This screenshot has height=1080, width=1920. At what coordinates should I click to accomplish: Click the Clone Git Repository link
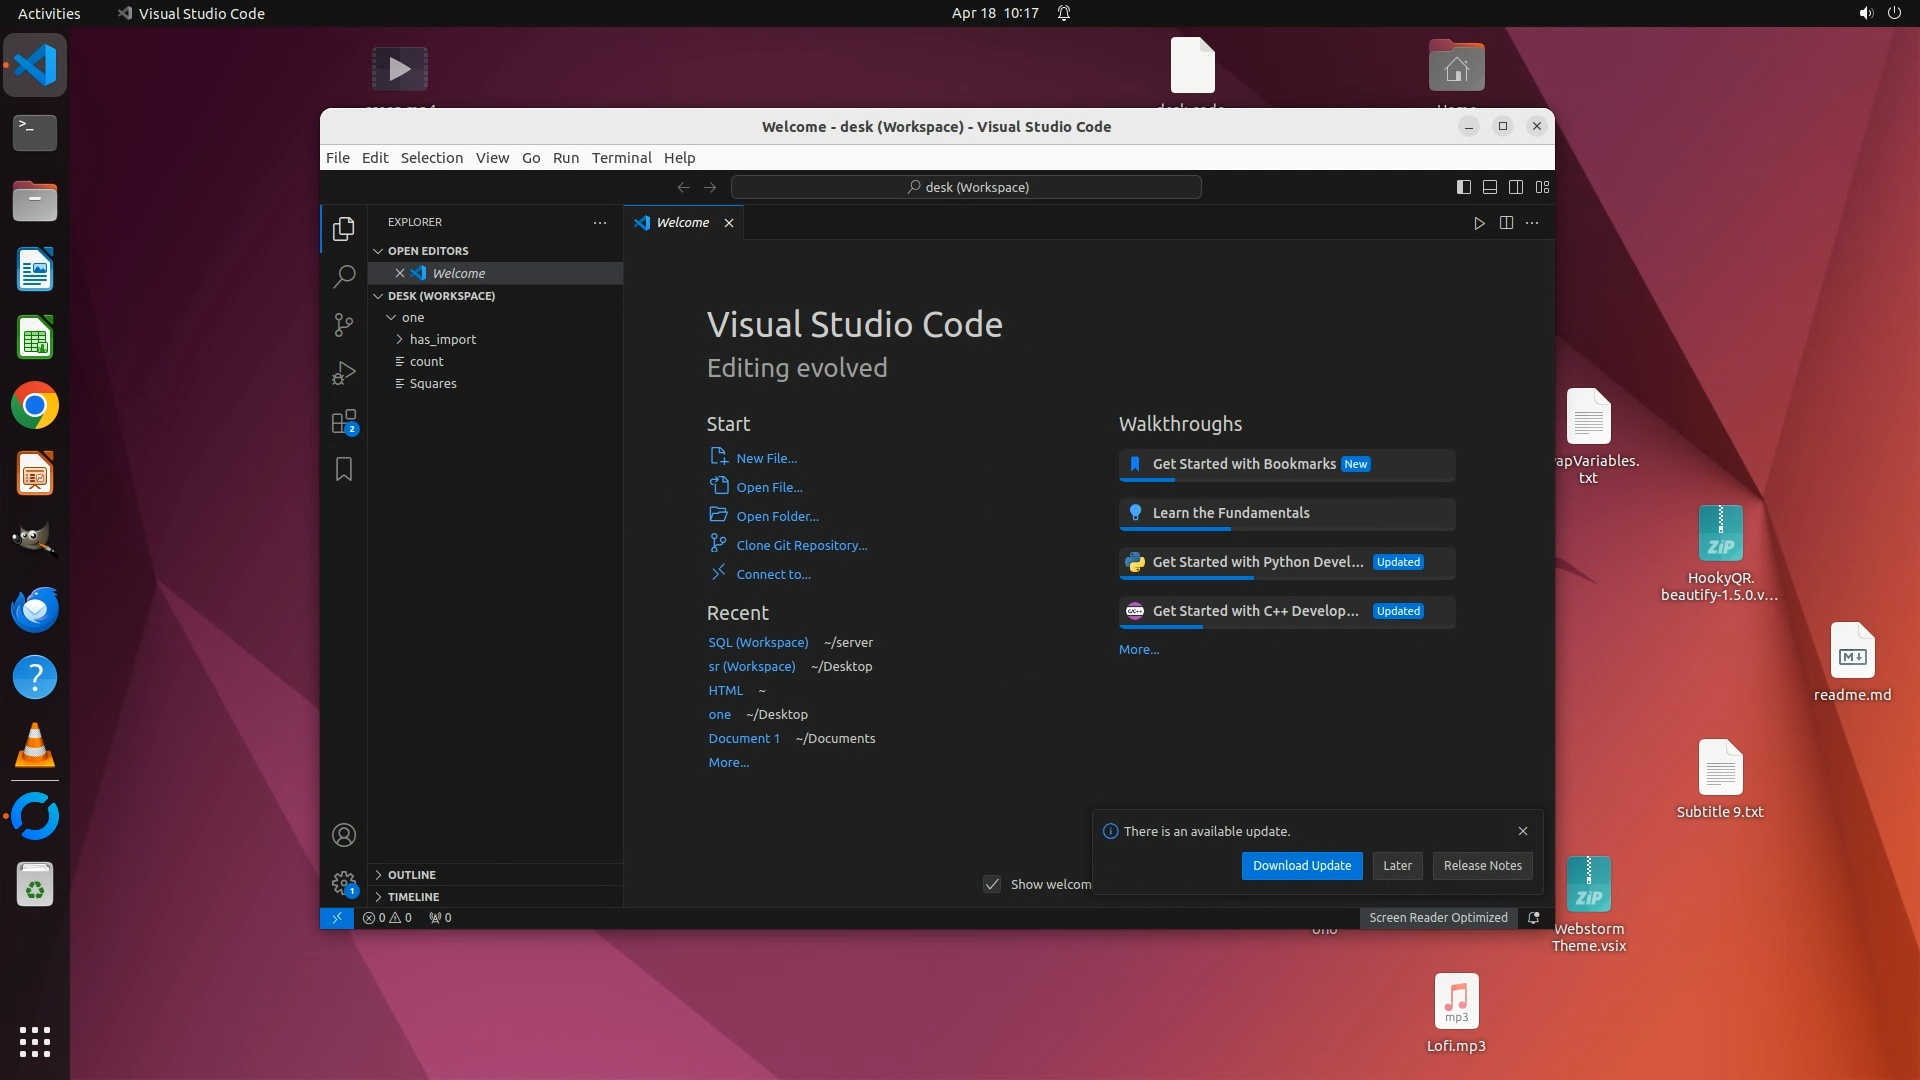pyautogui.click(x=801, y=545)
